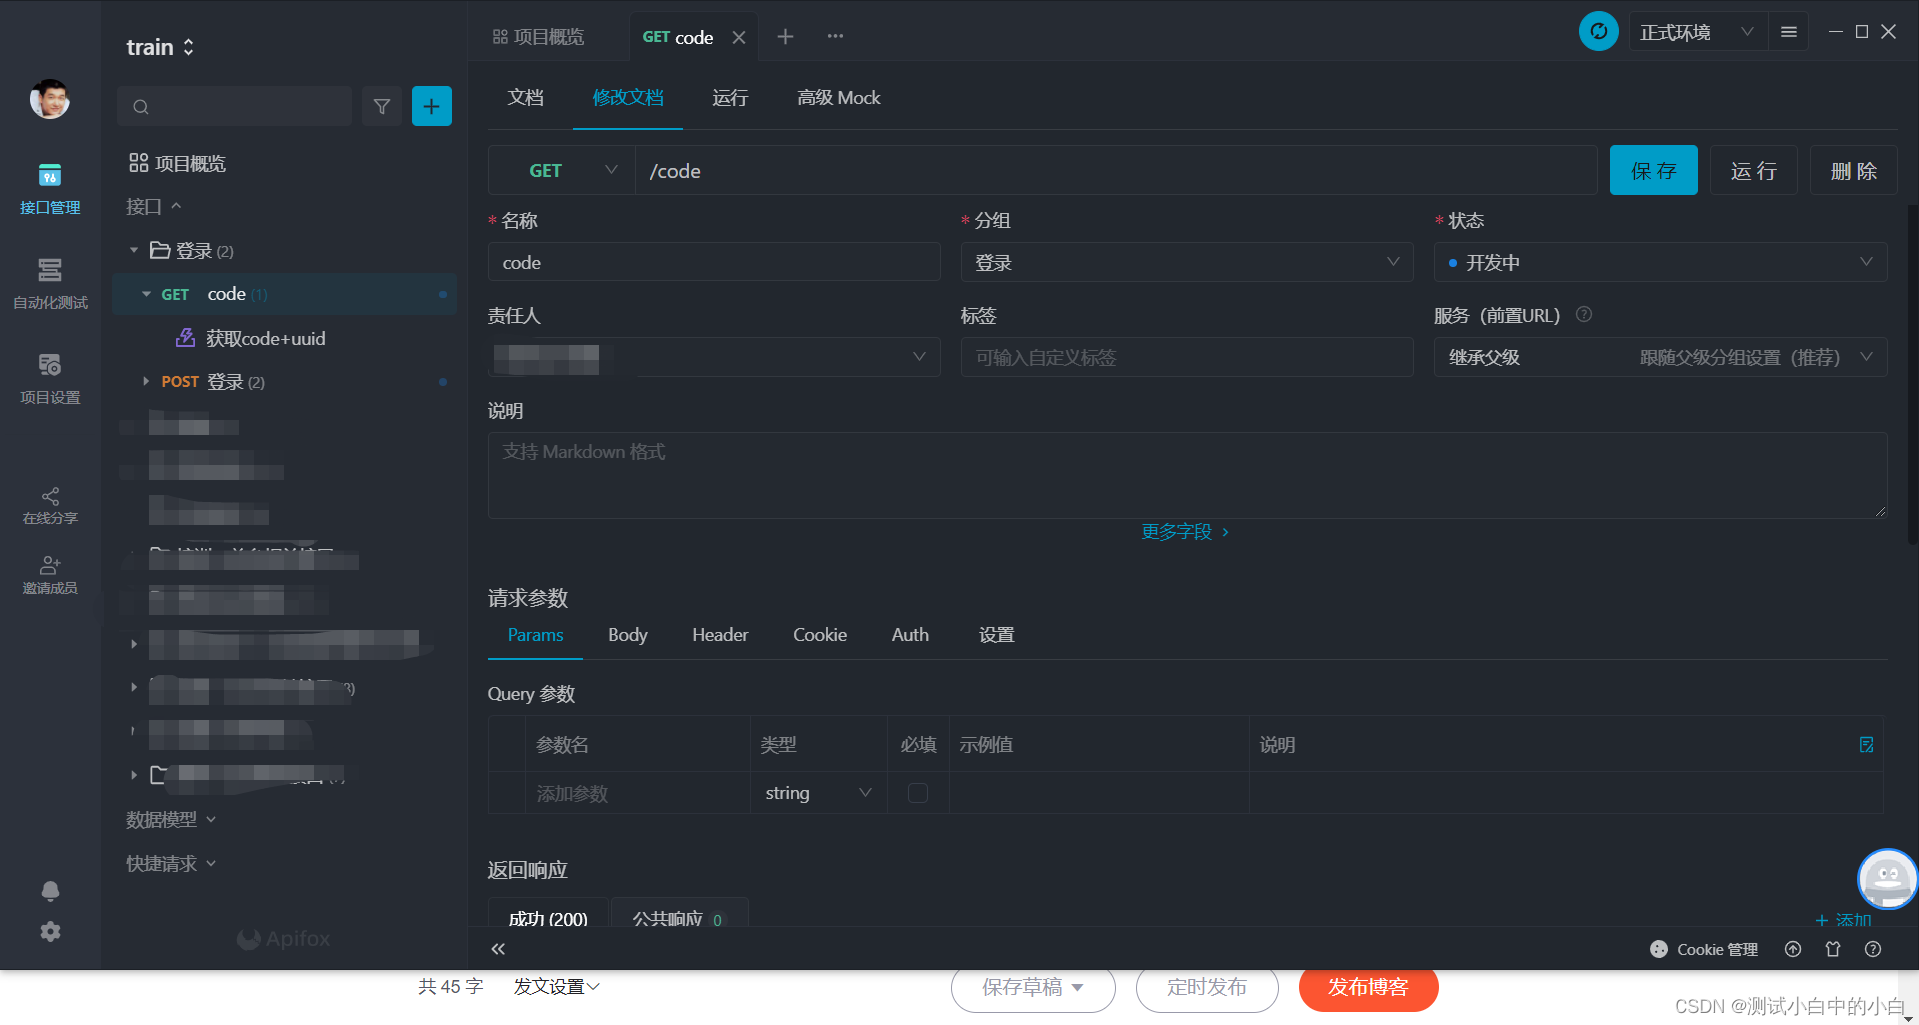This screenshot has width=1919, height=1025.
Task: Open the Body request parameters tab
Action: coord(627,634)
